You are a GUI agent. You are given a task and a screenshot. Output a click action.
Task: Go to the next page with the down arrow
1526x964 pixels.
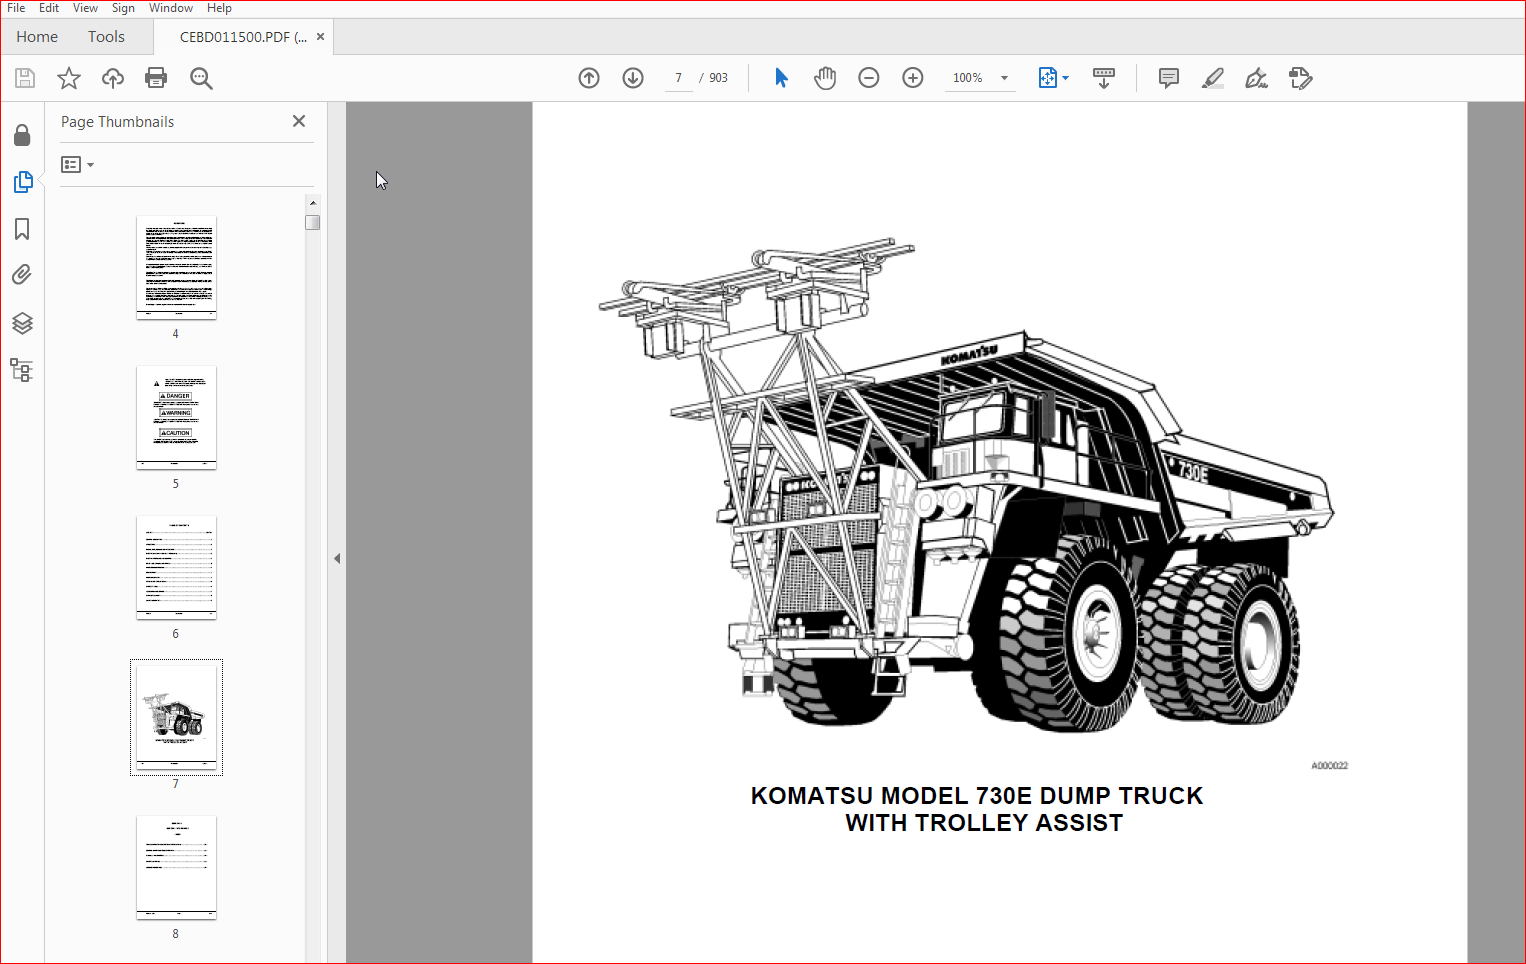point(633,78)
